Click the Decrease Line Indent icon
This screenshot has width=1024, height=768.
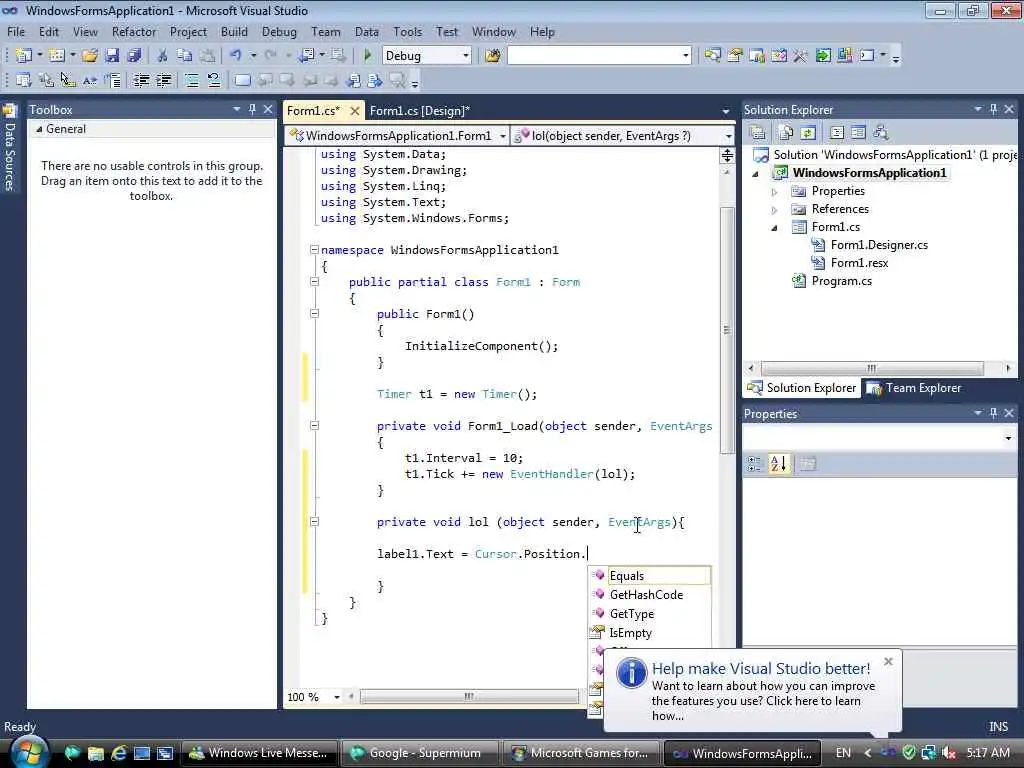click(141, 80)
